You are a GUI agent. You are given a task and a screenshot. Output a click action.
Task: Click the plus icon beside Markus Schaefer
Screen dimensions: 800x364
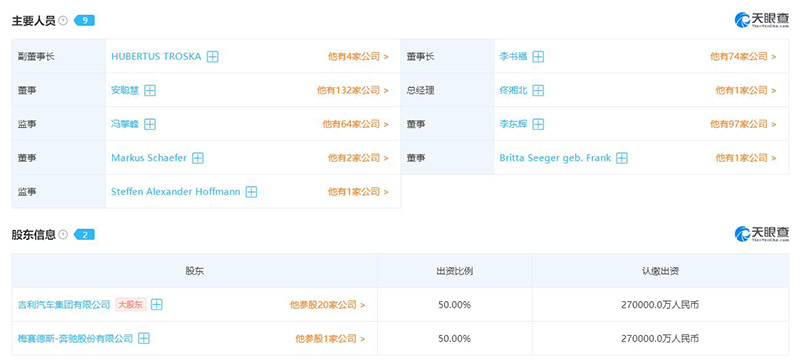198,158
